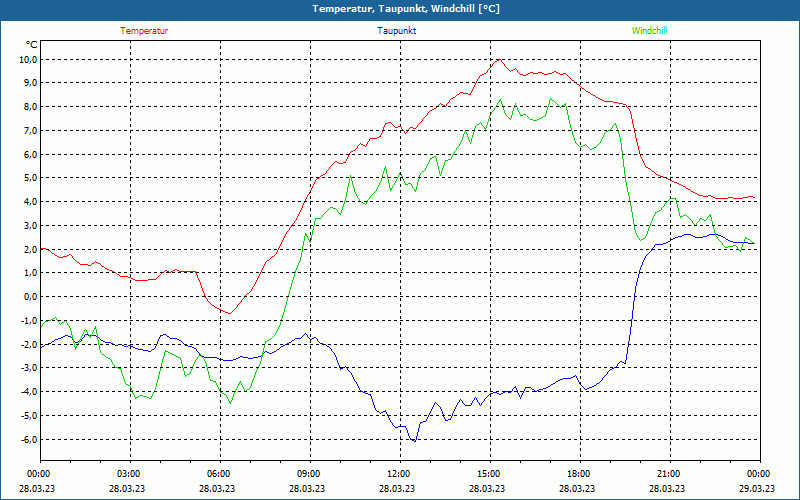Select the red 'Temperatur' legend label
The image size is (800, 500).
pos(144,31)
